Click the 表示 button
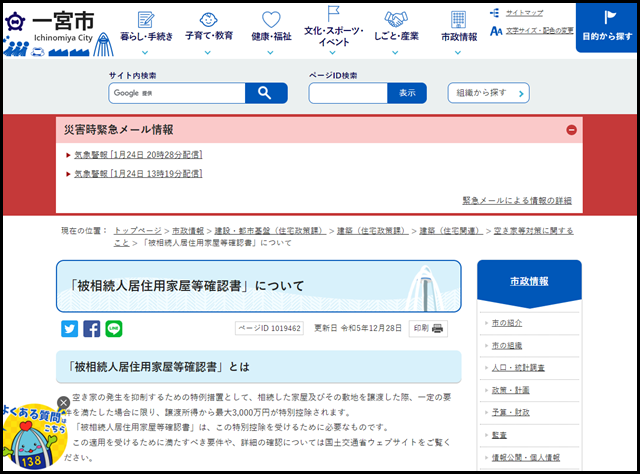 407,93
